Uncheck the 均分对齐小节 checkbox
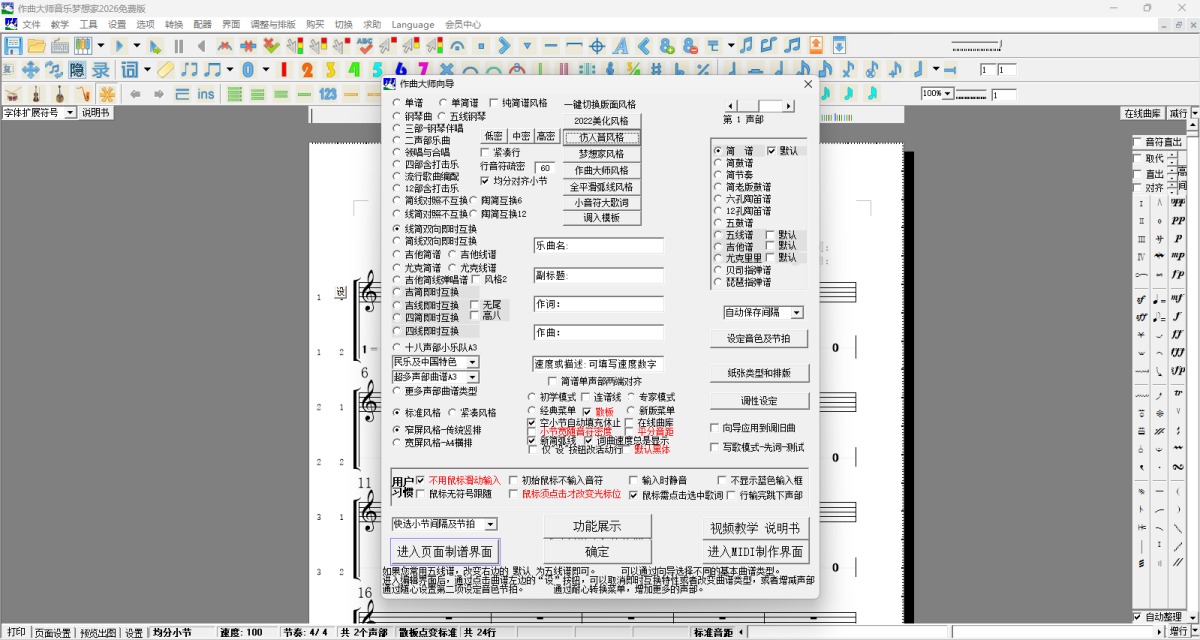The width and height of the screenshot is (1200, 640). [486, 181]
